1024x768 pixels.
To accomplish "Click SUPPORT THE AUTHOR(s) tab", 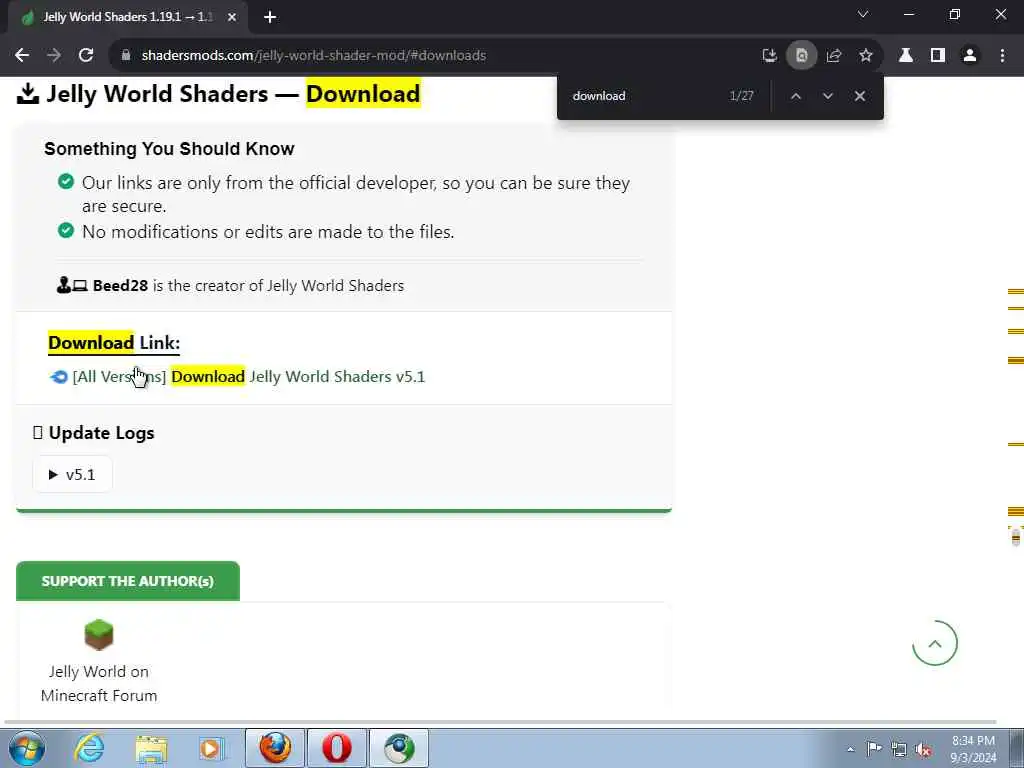I will [x=127, y=581].
